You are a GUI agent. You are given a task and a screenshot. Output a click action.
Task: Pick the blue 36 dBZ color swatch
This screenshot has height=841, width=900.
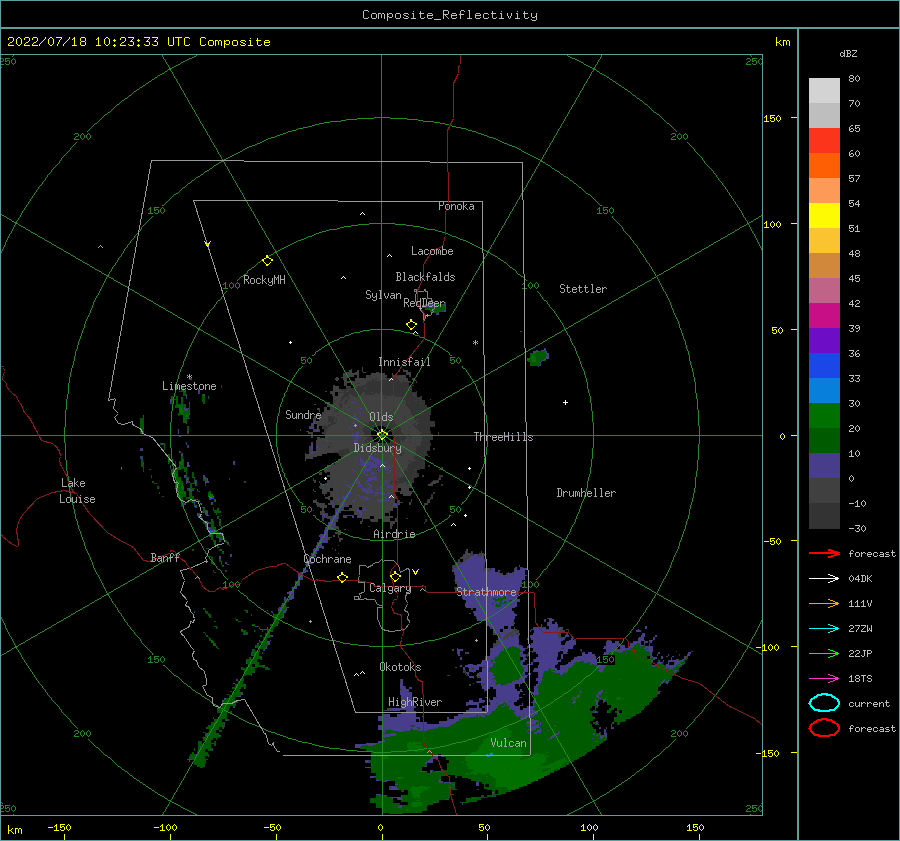tap(824, 365)
